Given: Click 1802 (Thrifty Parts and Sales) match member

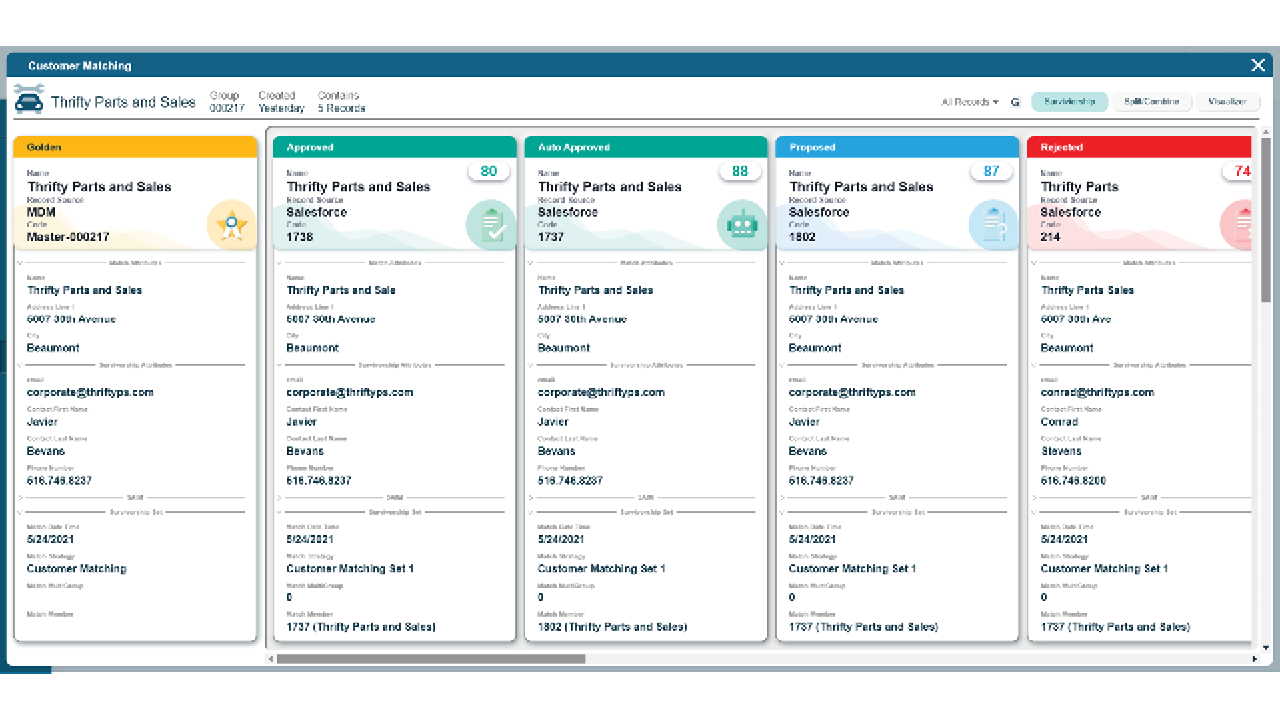Looking at the screenshot, I should (612, 627).
